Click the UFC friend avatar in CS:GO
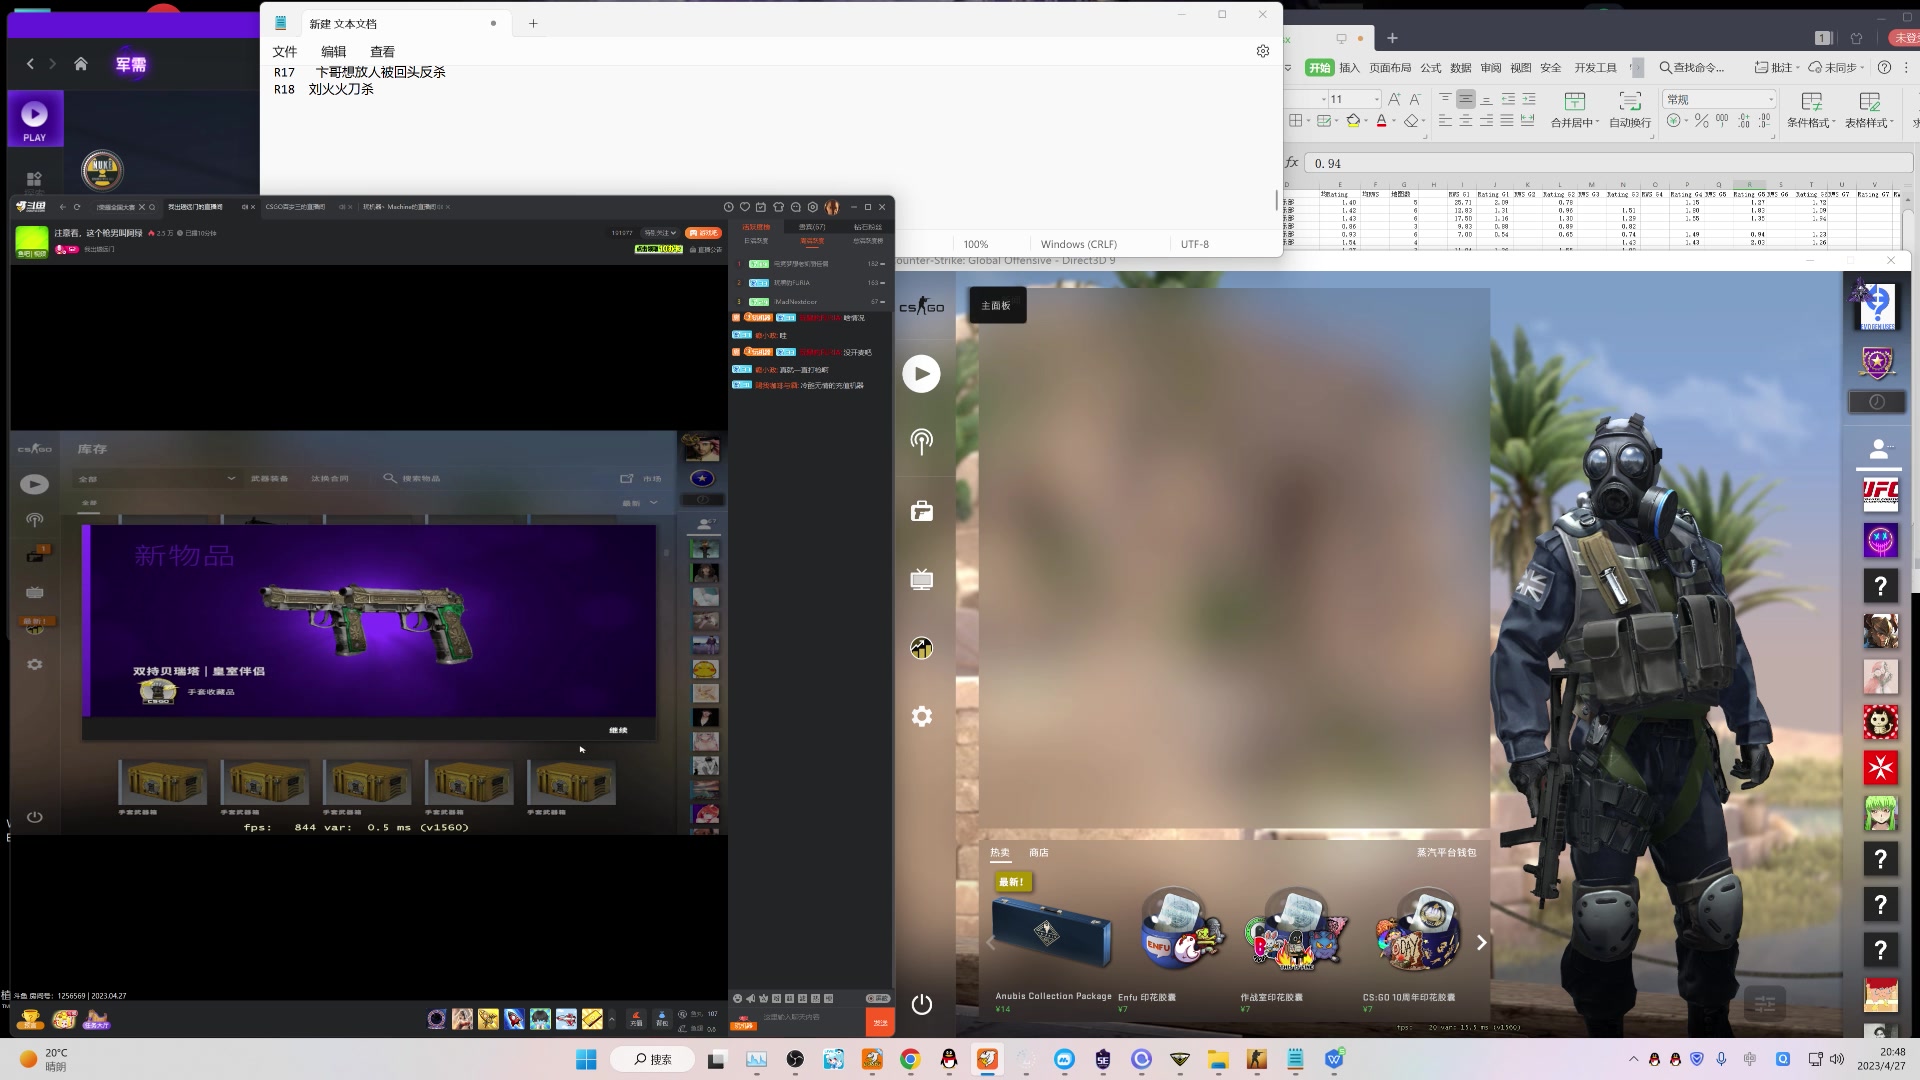This screenshot has width=1920, height=1080. point(1880,494)
